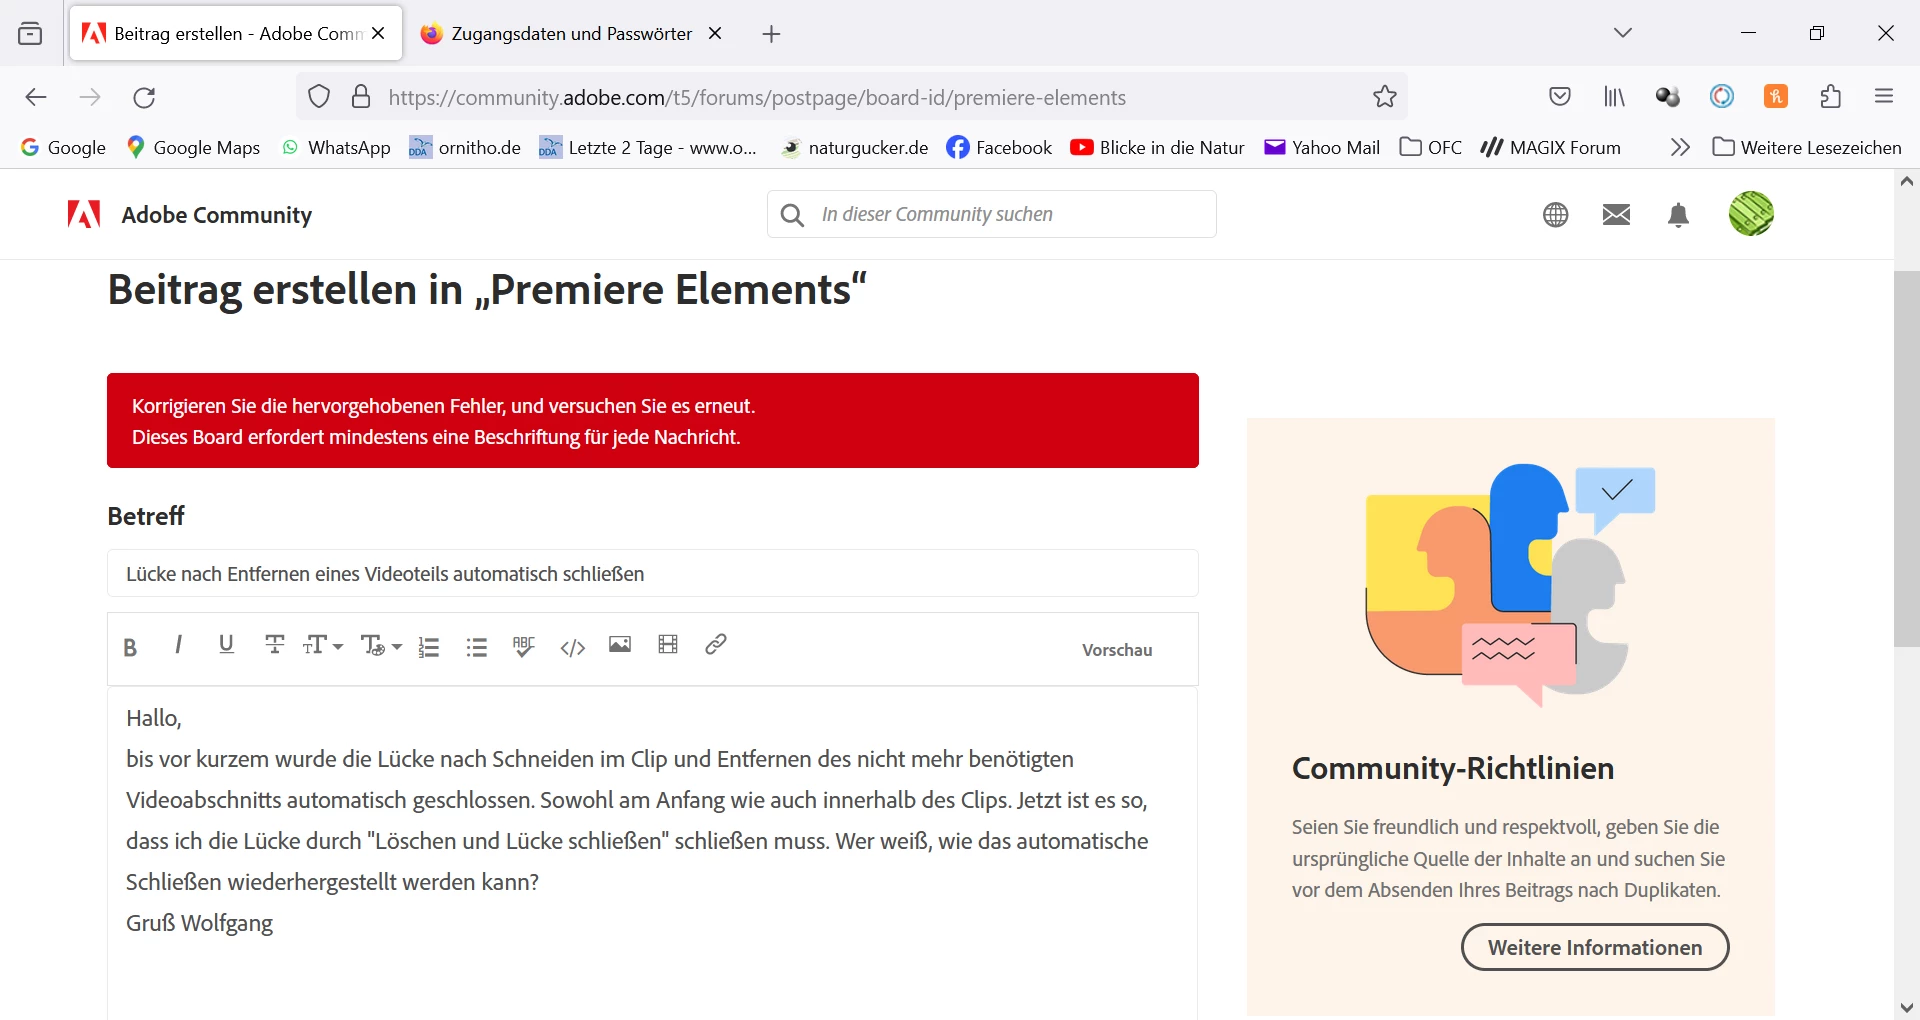This screenshot has width=1920, height=1020.
Task: Switch to the Zugangsdaten und Passwörter tab
Action: [x=571, y=34]
